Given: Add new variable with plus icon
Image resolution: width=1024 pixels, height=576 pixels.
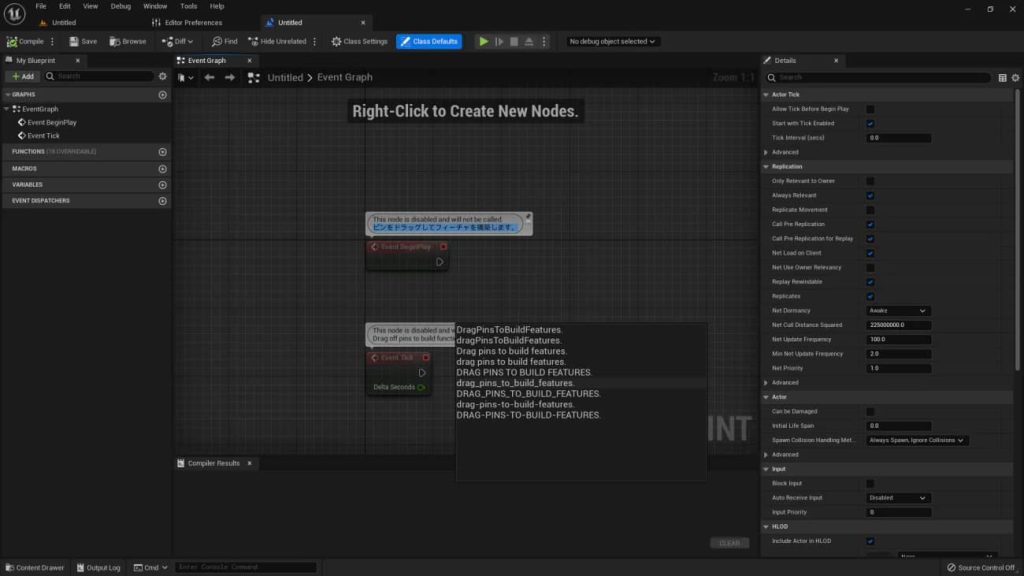Looking at the screenshot, I should (x=163, y=185).
